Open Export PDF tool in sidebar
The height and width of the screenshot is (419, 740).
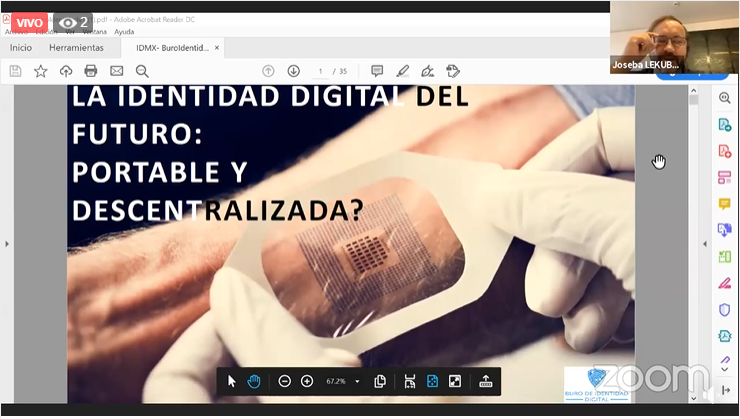pyautogui.click(x=724, y=125)
